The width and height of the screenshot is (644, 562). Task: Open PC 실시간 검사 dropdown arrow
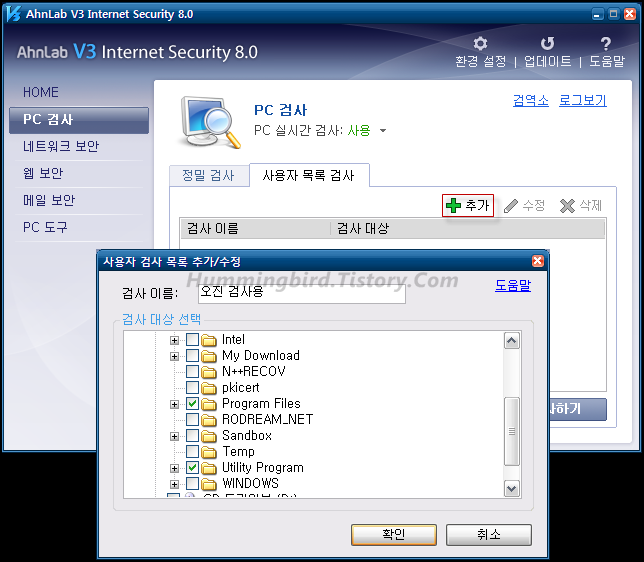pyautogui.click(x=383, y=131)
